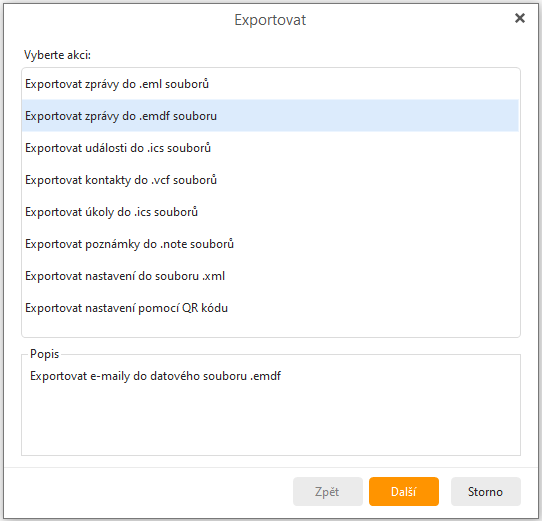The height and width of the screenshot is (521, 542).
Task: Click the orange Další button
Action: coord(404,492)
